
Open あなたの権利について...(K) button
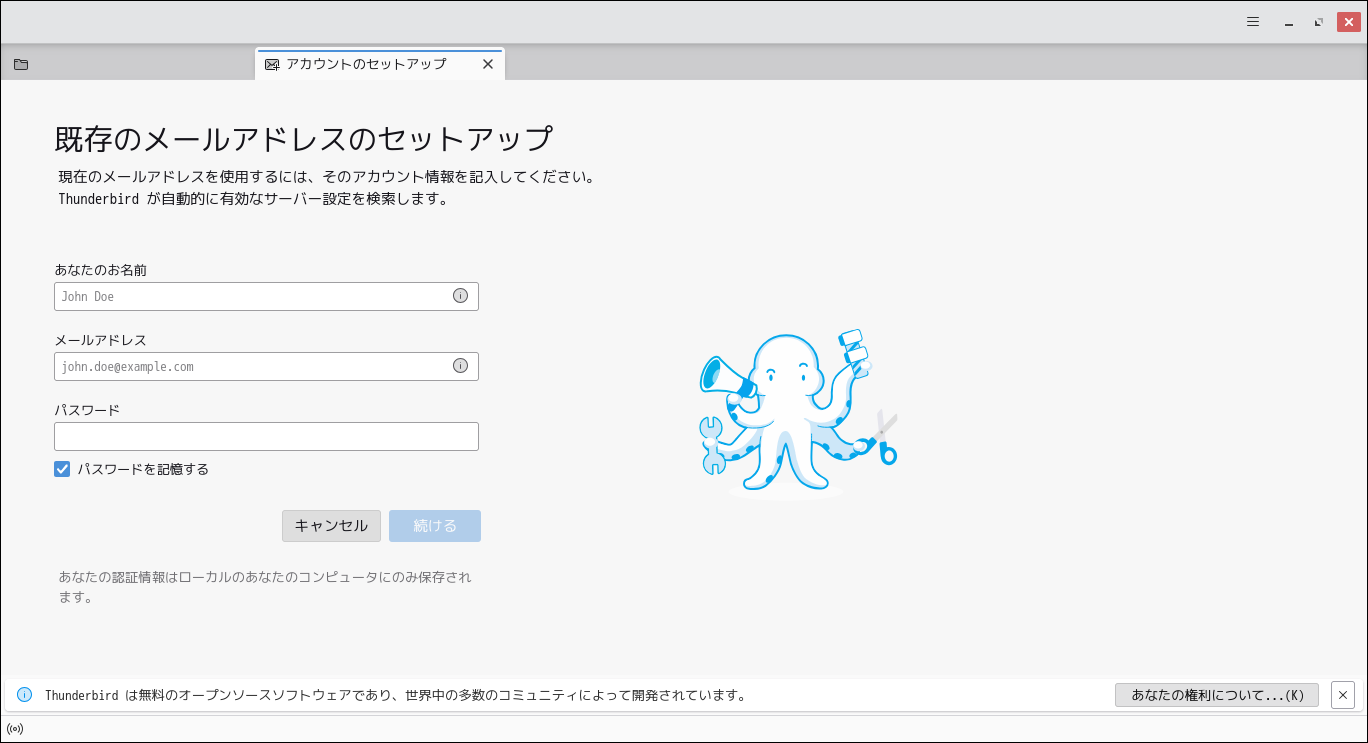click(x=1217, y=695)
